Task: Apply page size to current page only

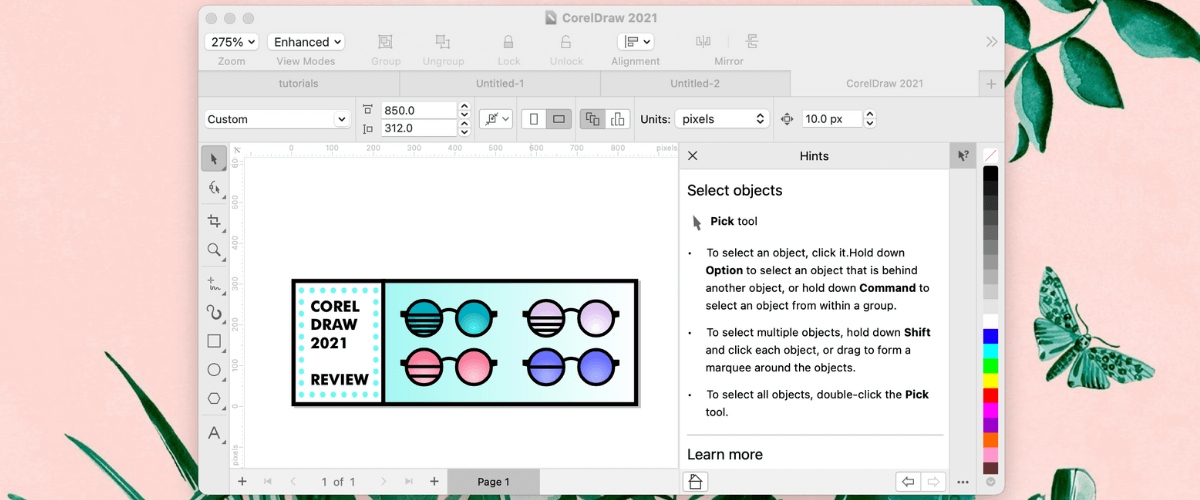Action: [618, 119]
